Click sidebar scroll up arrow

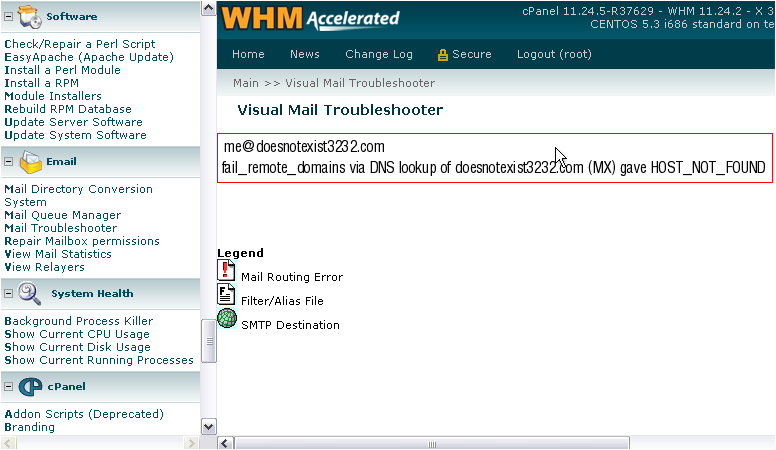pyautogui.click(x=208, y=8)
